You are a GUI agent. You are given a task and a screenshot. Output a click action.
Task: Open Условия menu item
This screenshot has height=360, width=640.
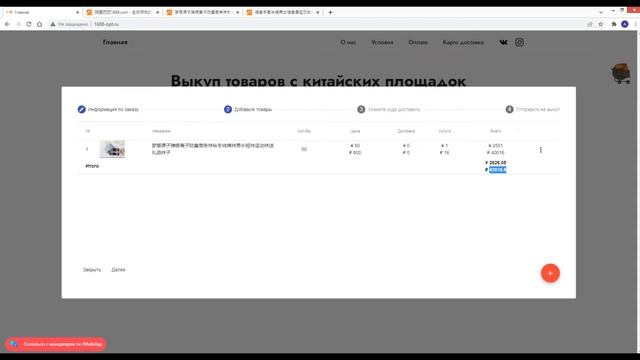382,42
